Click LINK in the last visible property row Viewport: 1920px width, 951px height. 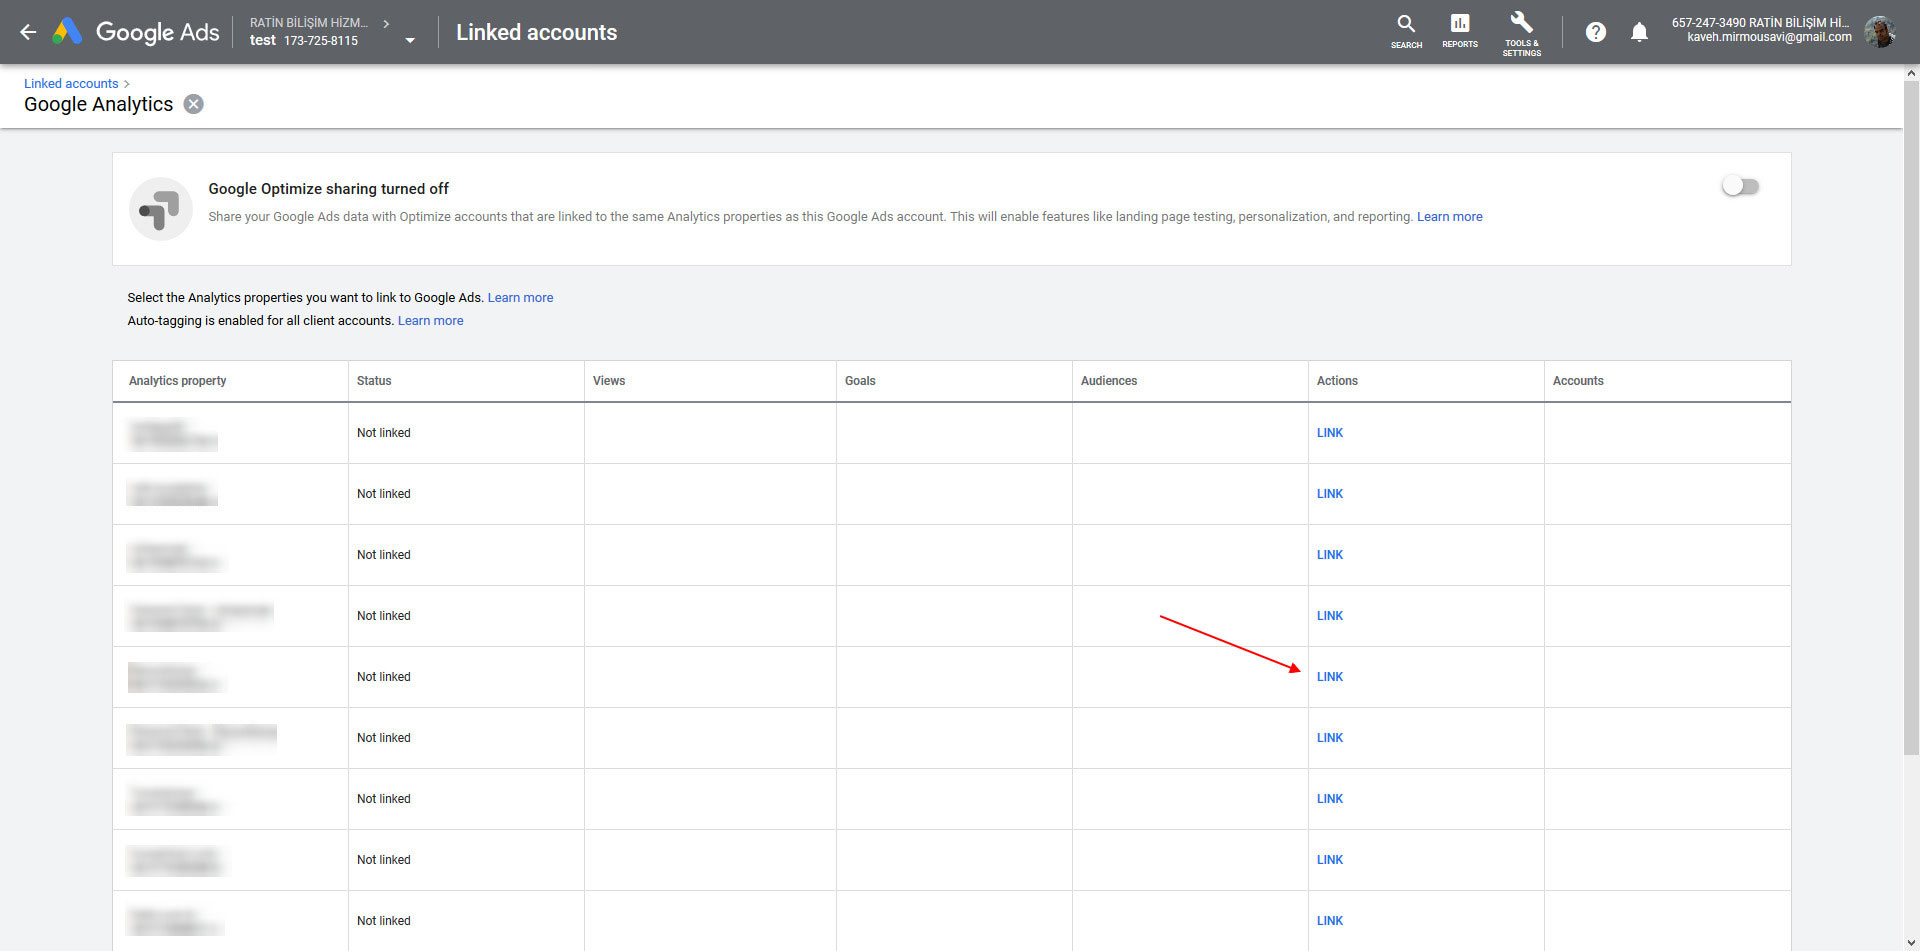pyautogui.click(x=1329, y=921)
